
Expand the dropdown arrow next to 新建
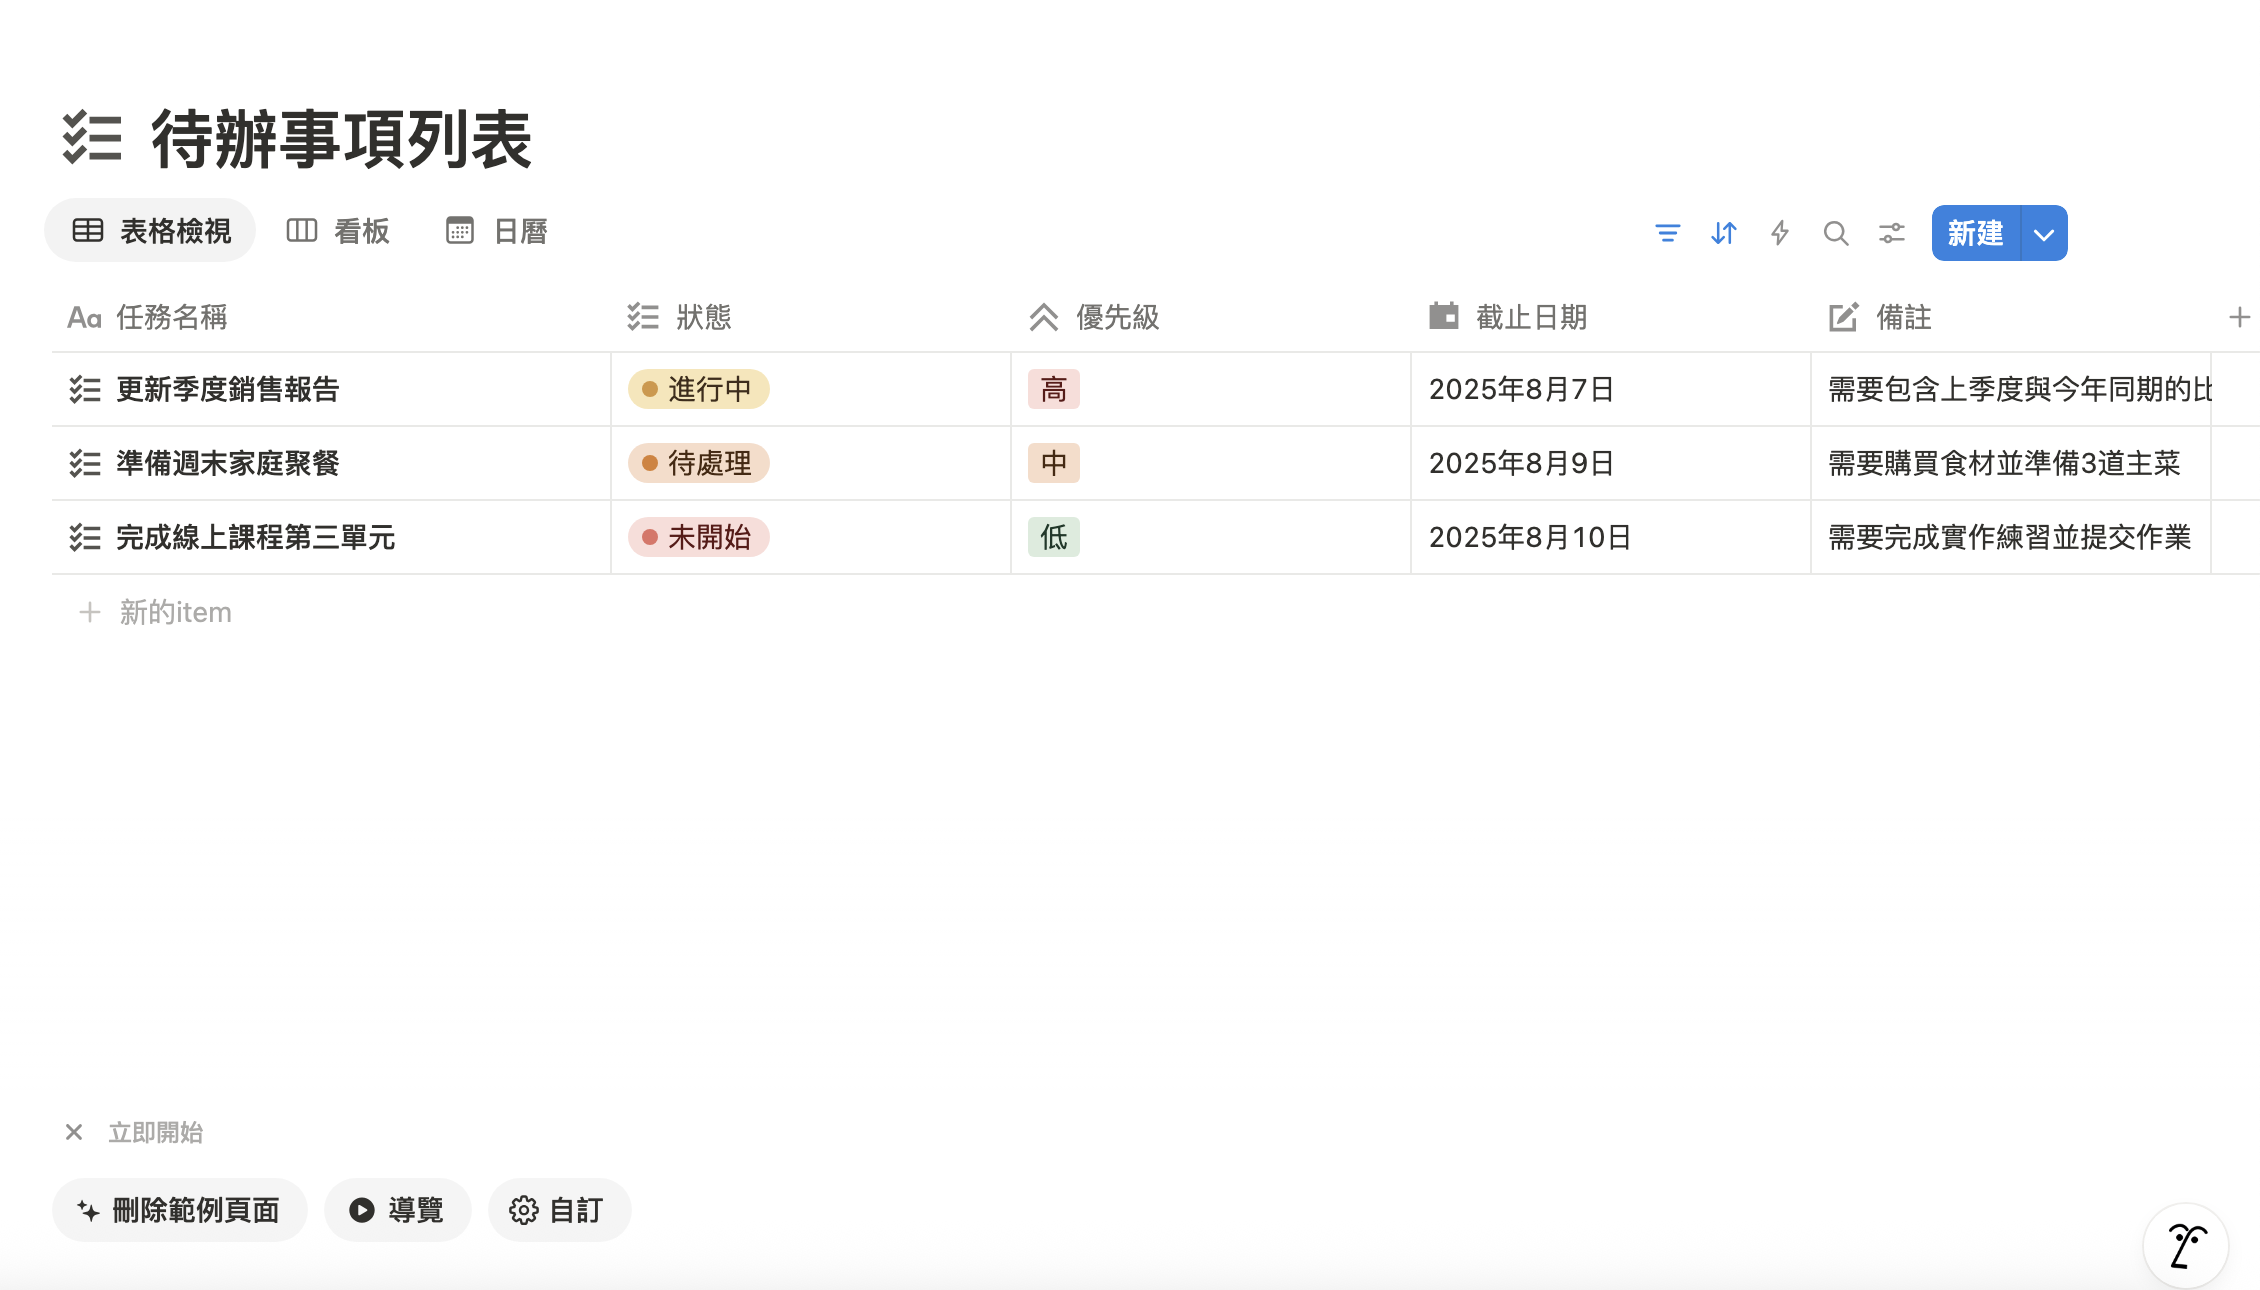coord(2044,234)
